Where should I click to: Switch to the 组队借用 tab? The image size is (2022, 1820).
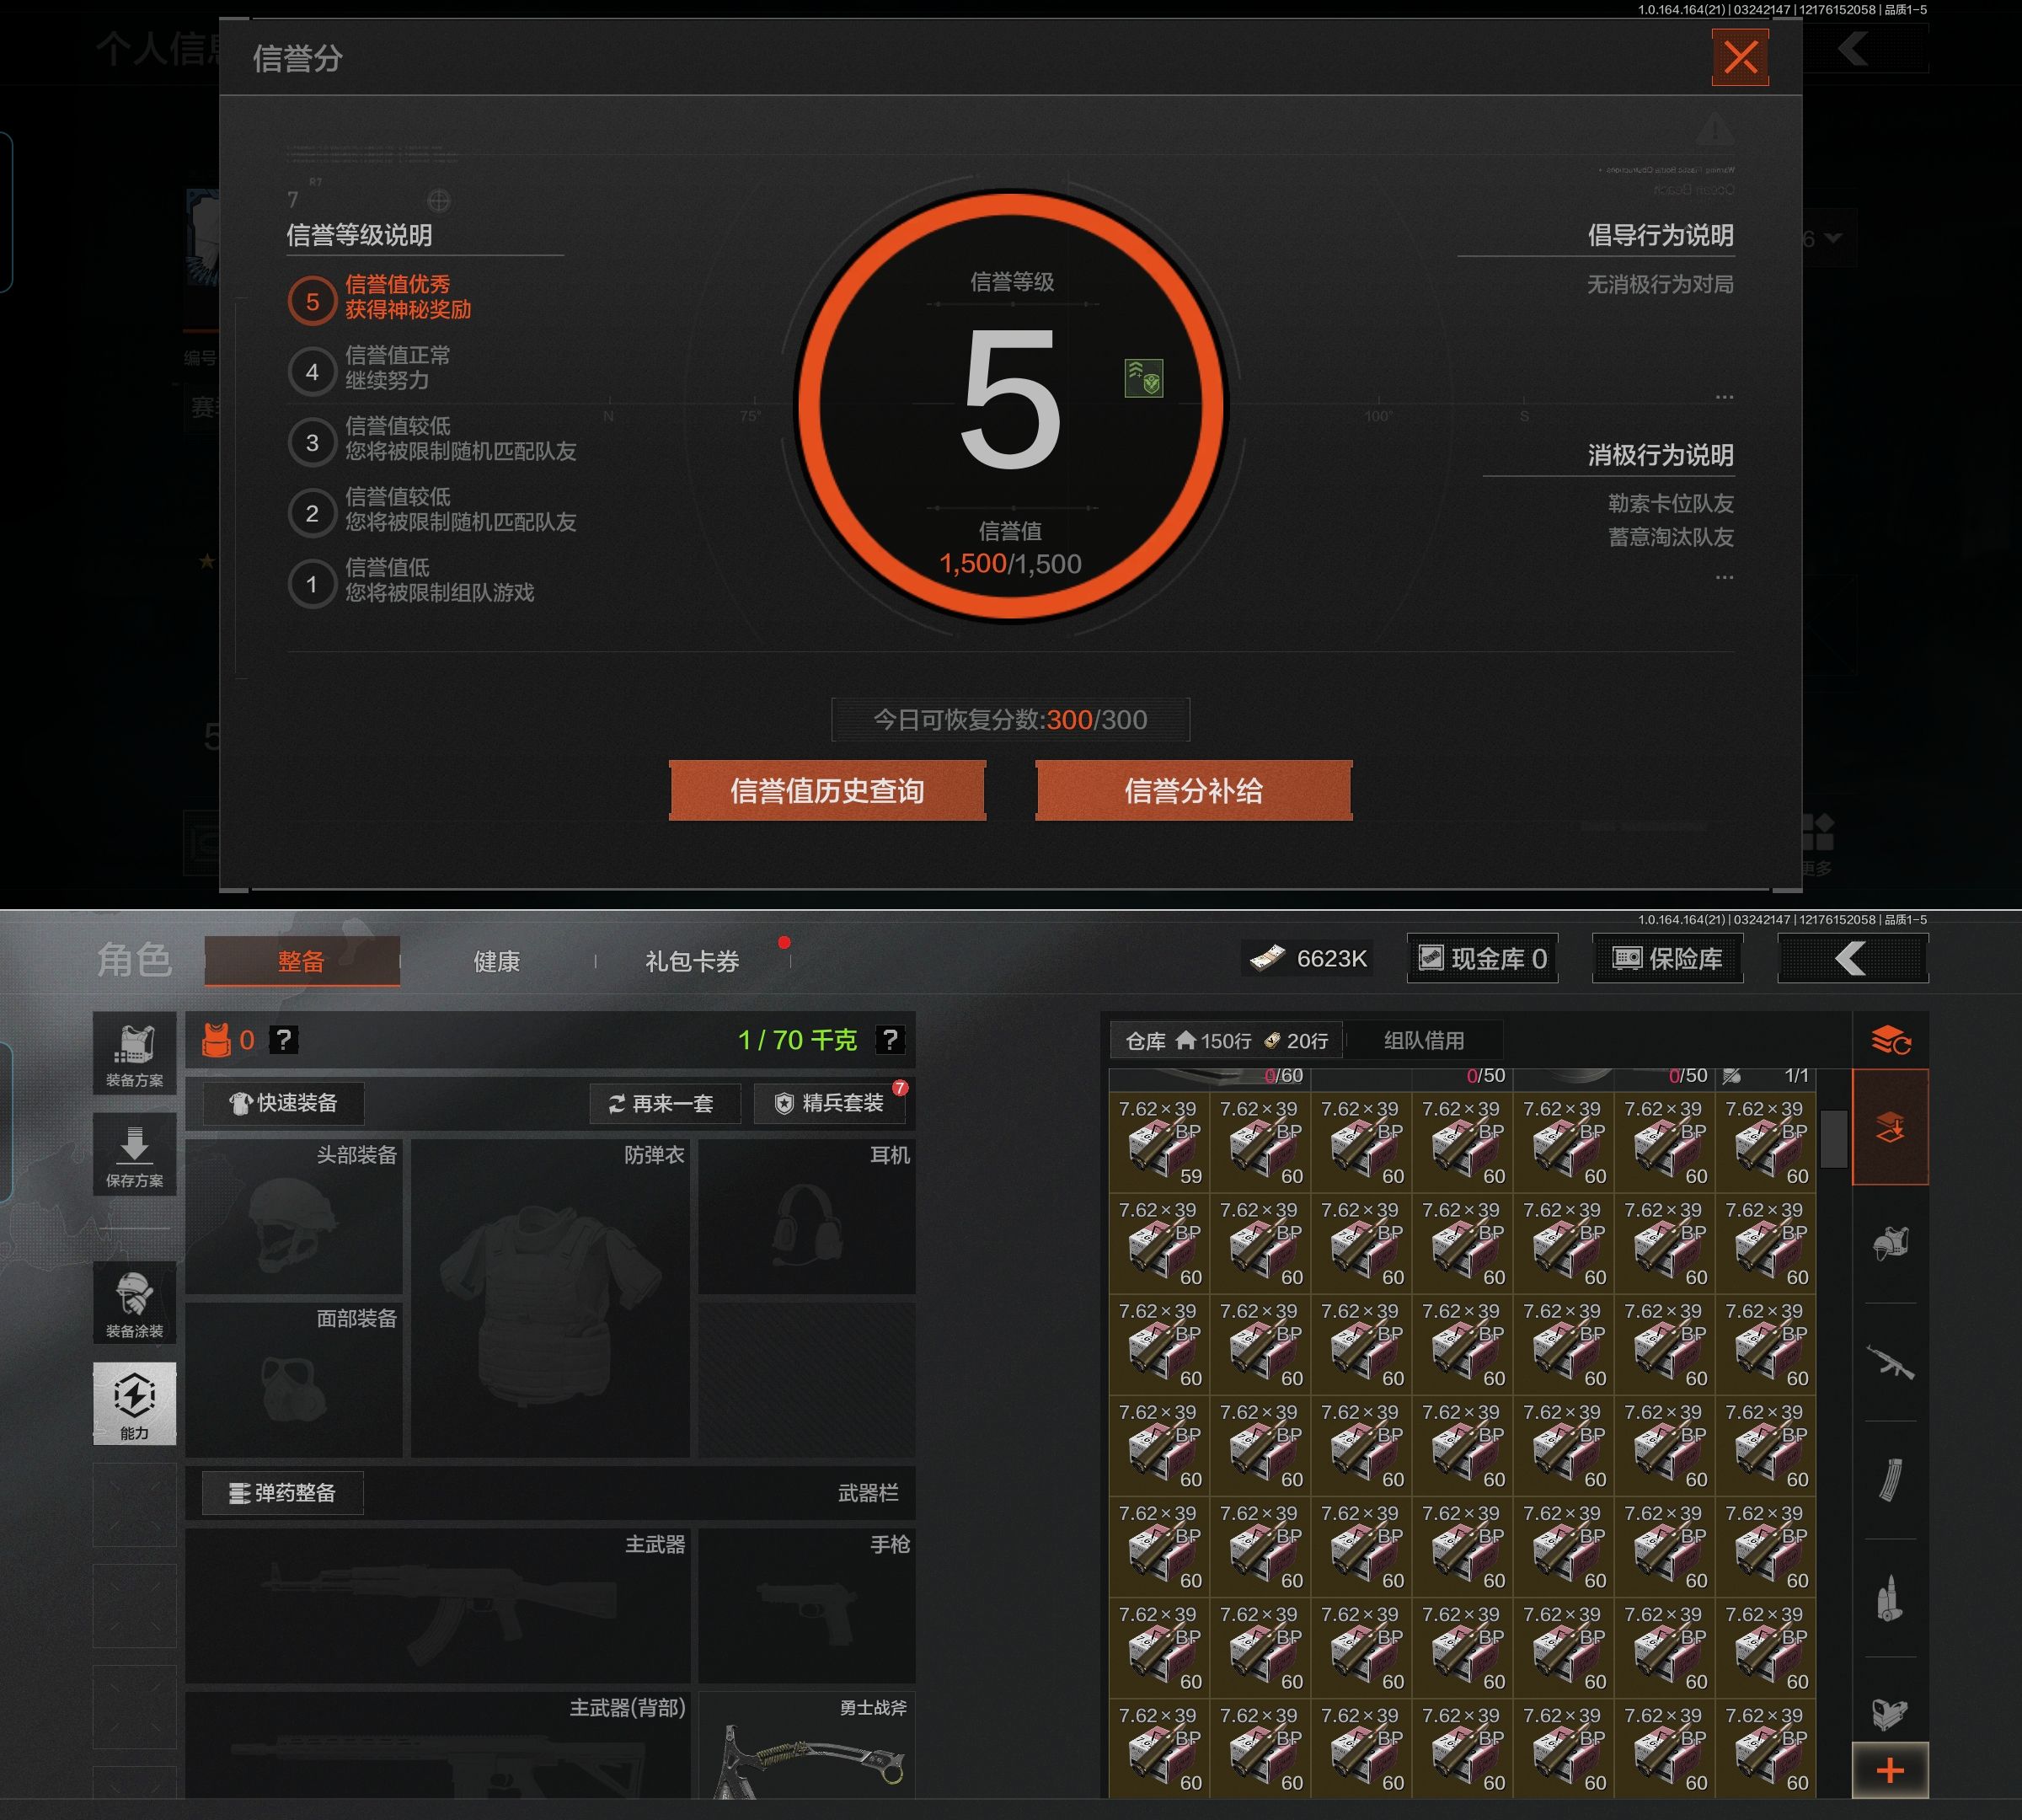point(1423,1041)
